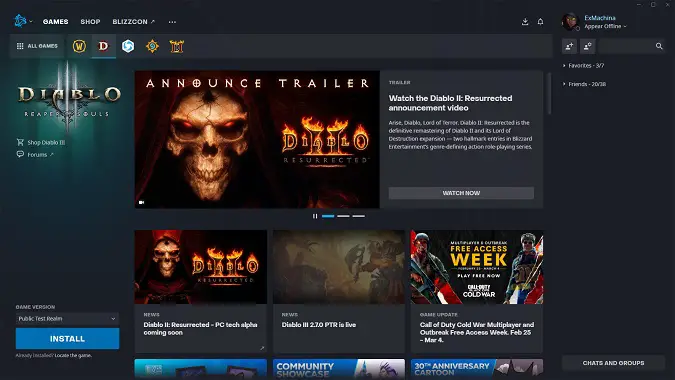Jump to the second carousel slide indicator
The width and height of the screenshot is (675, 380).
click(344, 216)
